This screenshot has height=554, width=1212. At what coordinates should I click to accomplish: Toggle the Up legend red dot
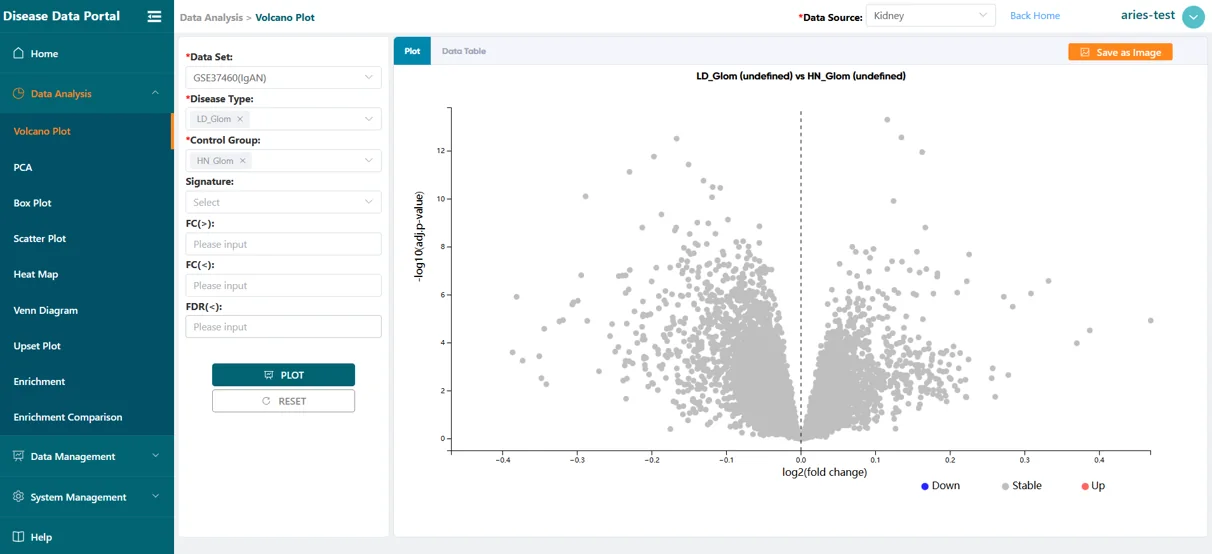pyautogui.click(x=1085, y=486)
